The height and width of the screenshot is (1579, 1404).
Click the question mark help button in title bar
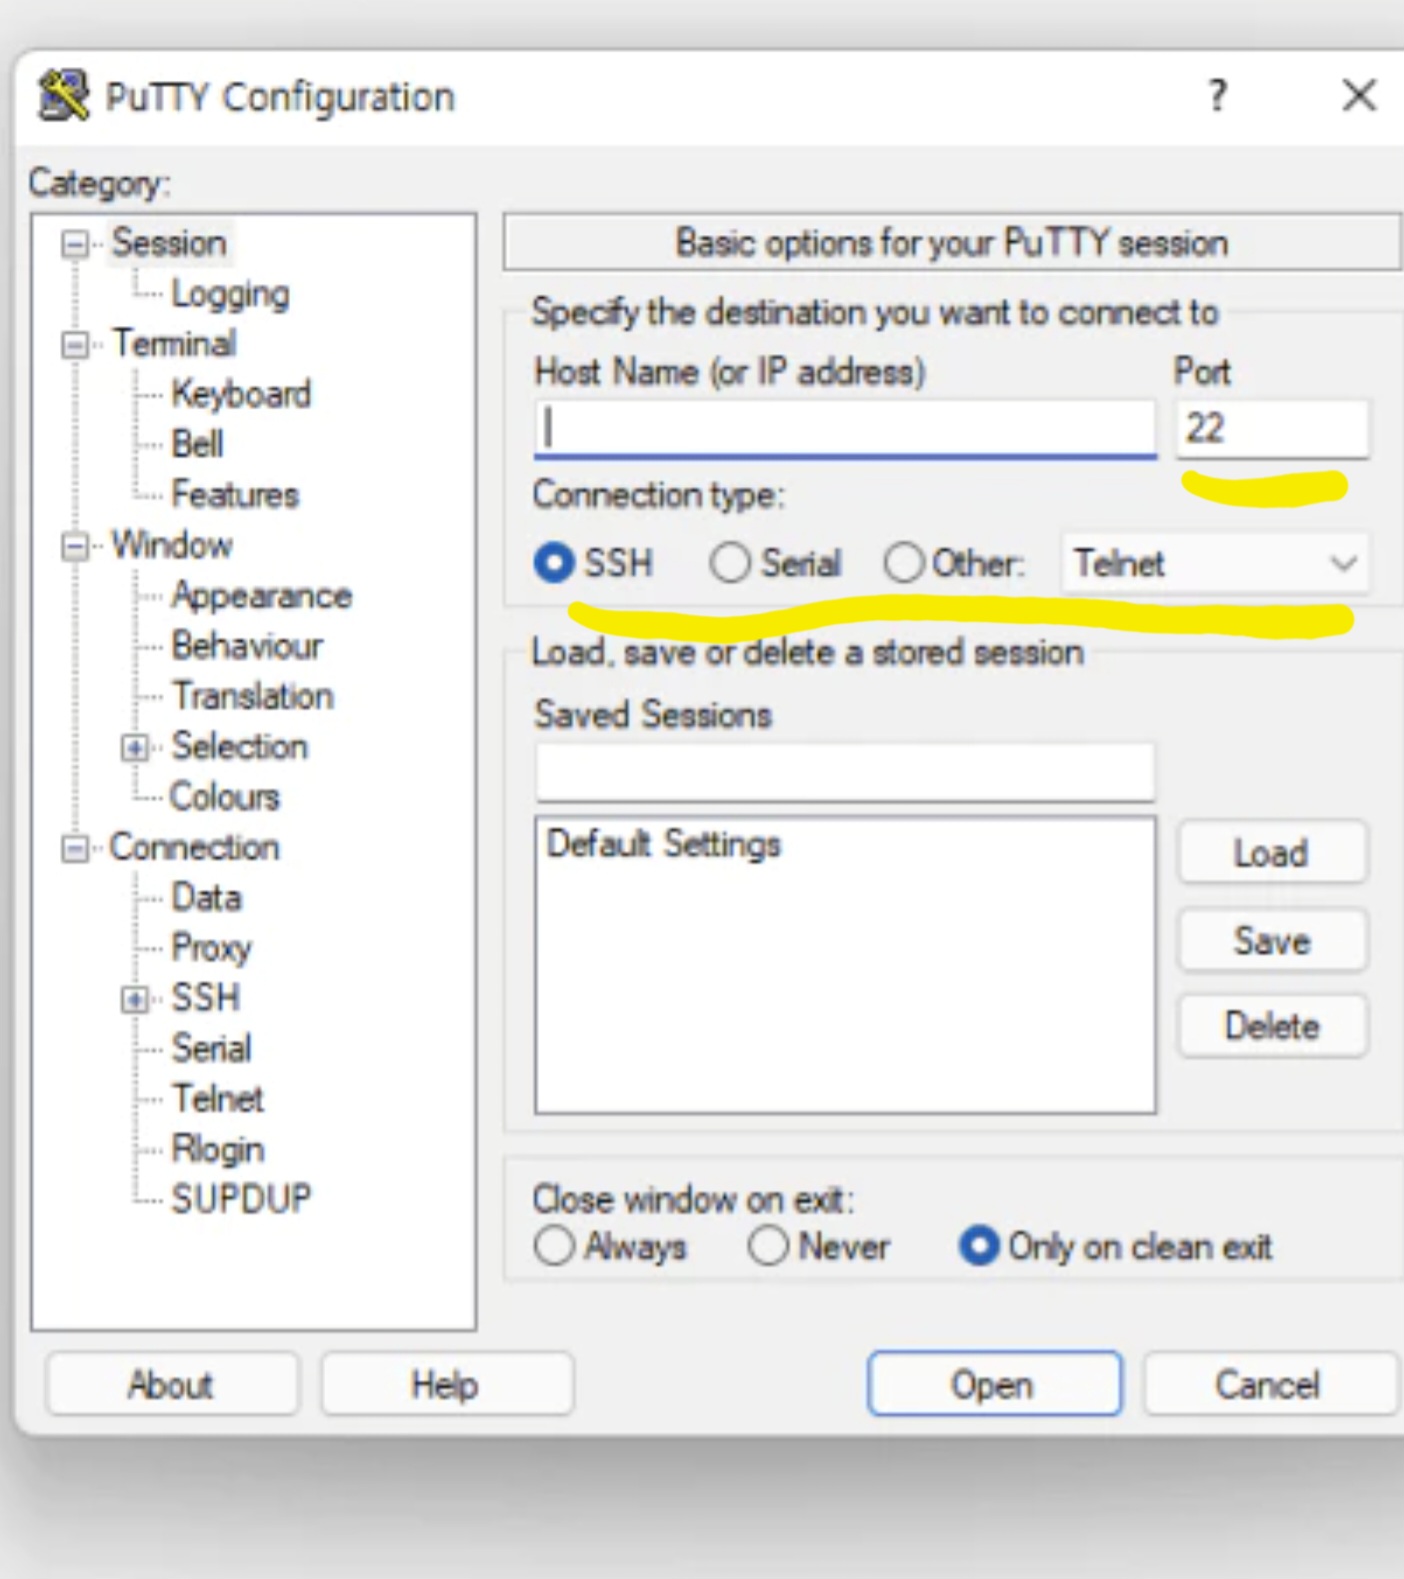(1217, 96)
